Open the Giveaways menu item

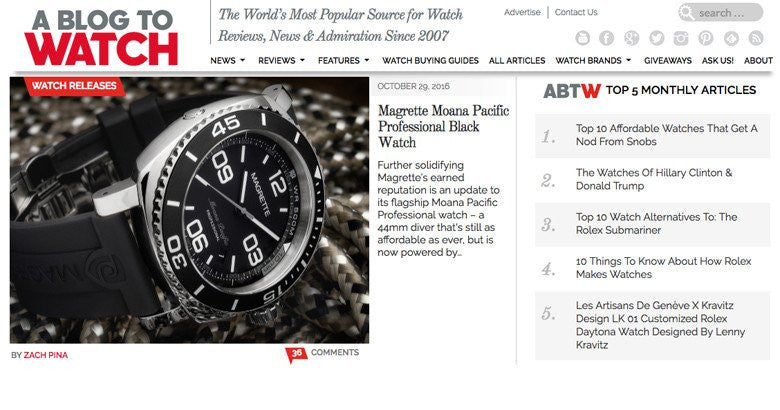pyautogui.click(x=668, y=60)
